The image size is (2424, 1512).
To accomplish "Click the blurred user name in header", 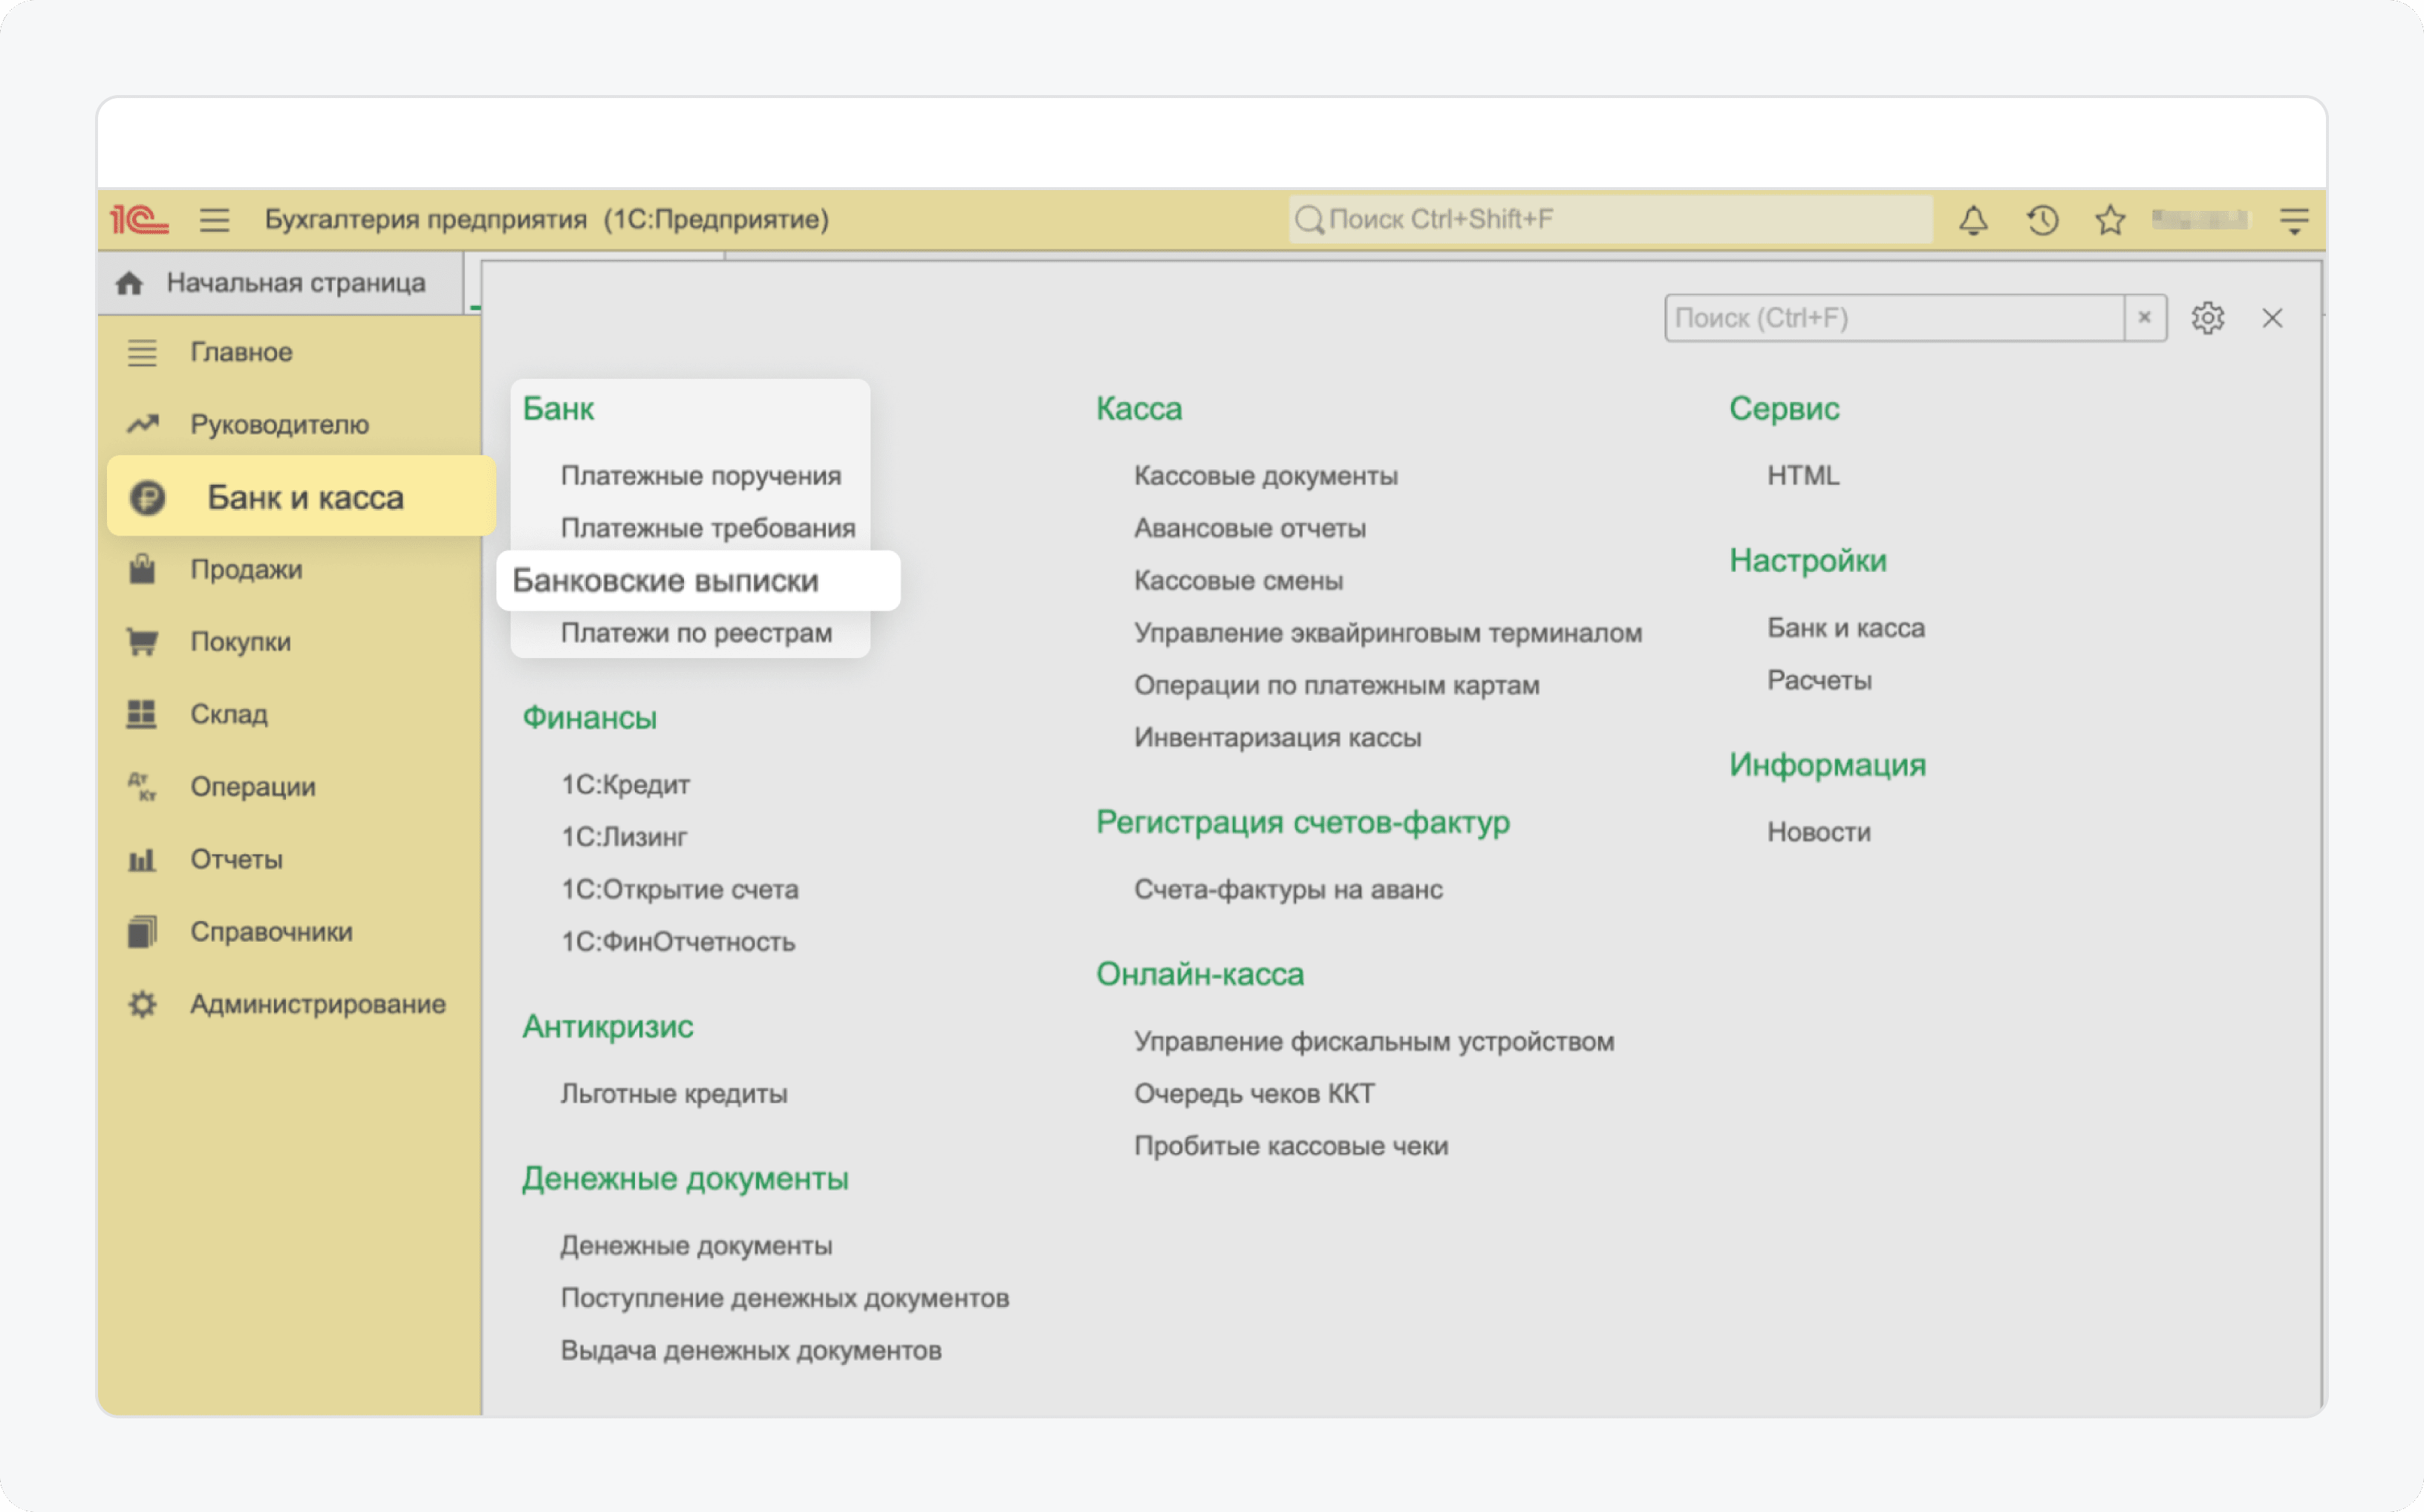I will (2200, 219).
